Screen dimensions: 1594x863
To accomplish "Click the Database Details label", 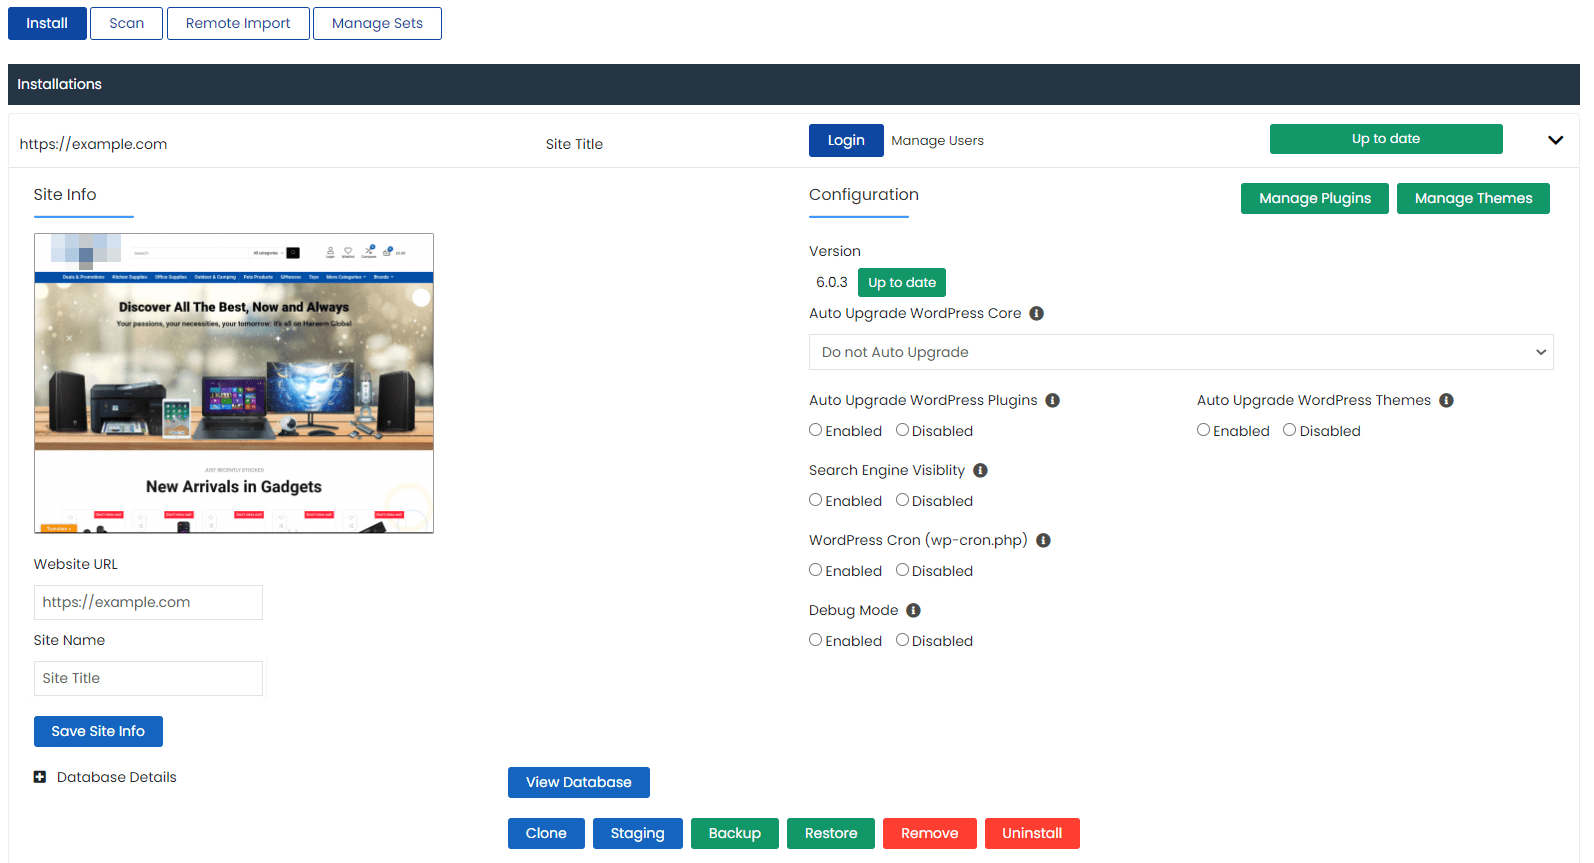I will point(117,777).
